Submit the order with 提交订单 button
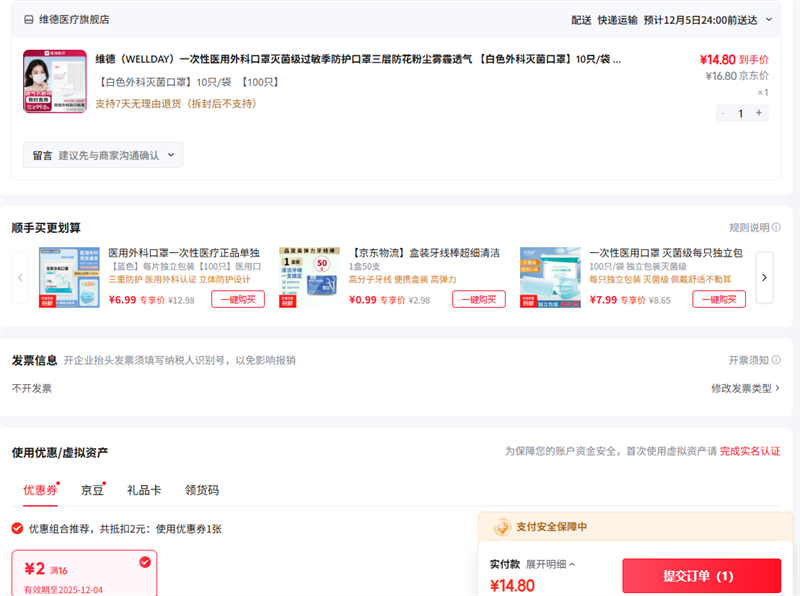800x596 pixels. (701, 576)
